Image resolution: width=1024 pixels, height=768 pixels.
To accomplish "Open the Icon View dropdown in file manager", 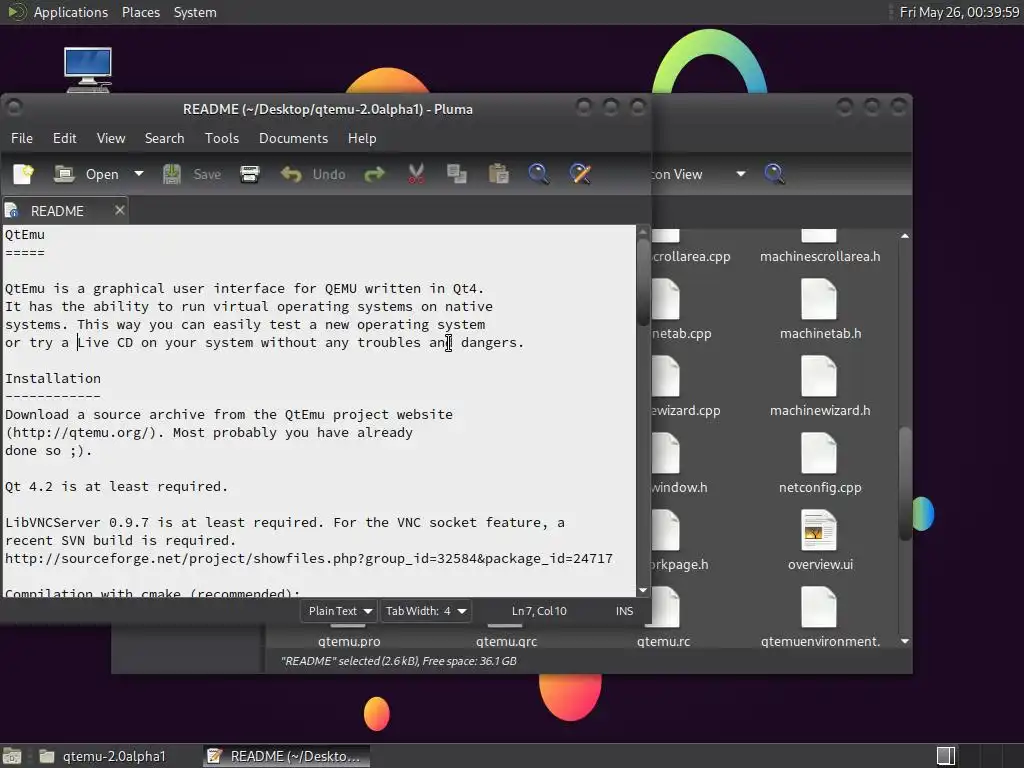I will click(x=698, y=174).
